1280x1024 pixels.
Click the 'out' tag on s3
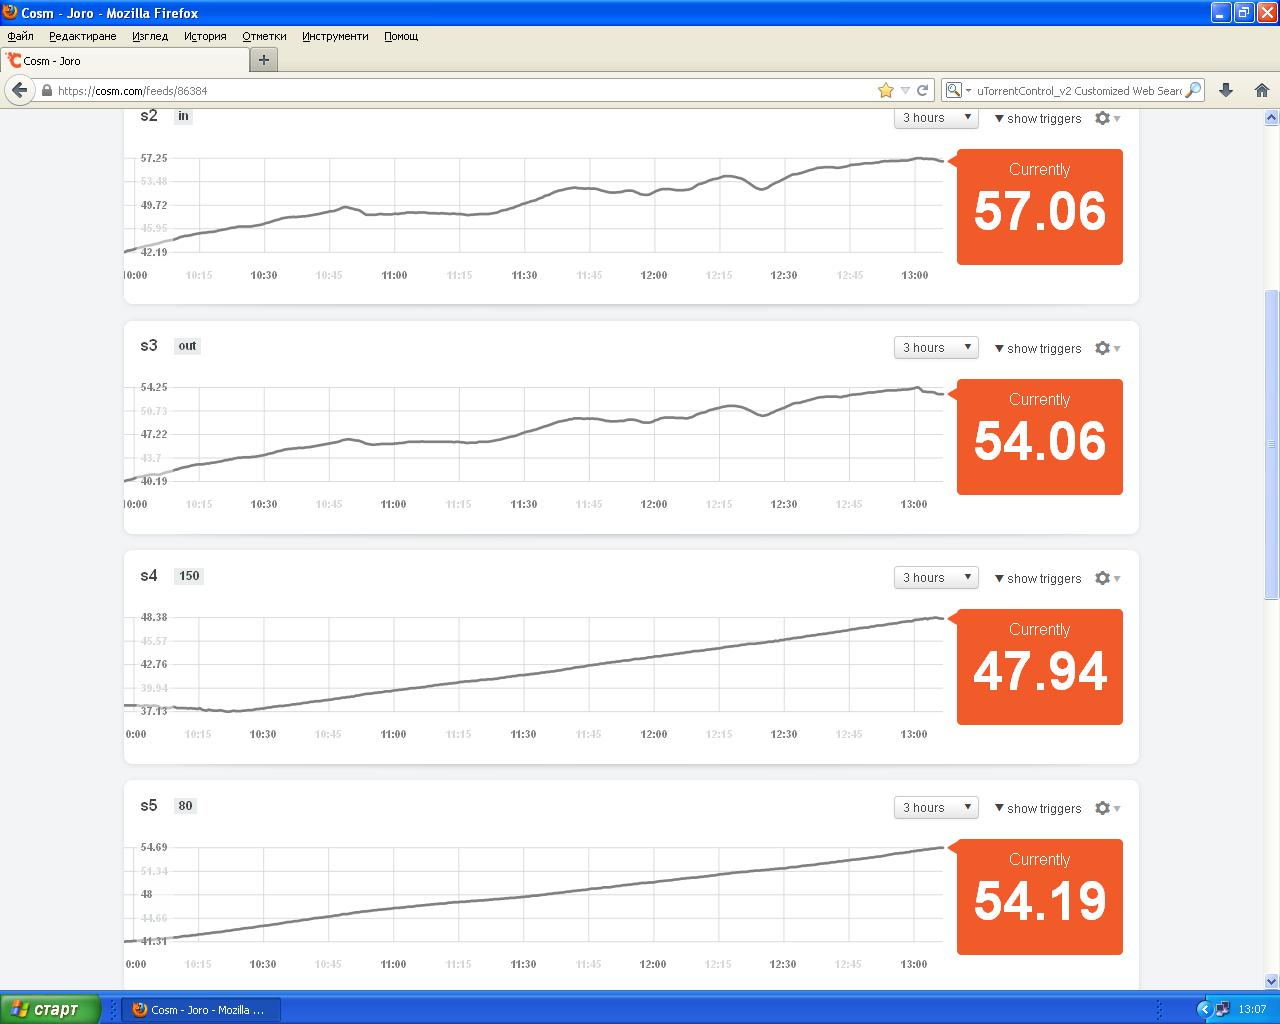[x=187, y=346]
